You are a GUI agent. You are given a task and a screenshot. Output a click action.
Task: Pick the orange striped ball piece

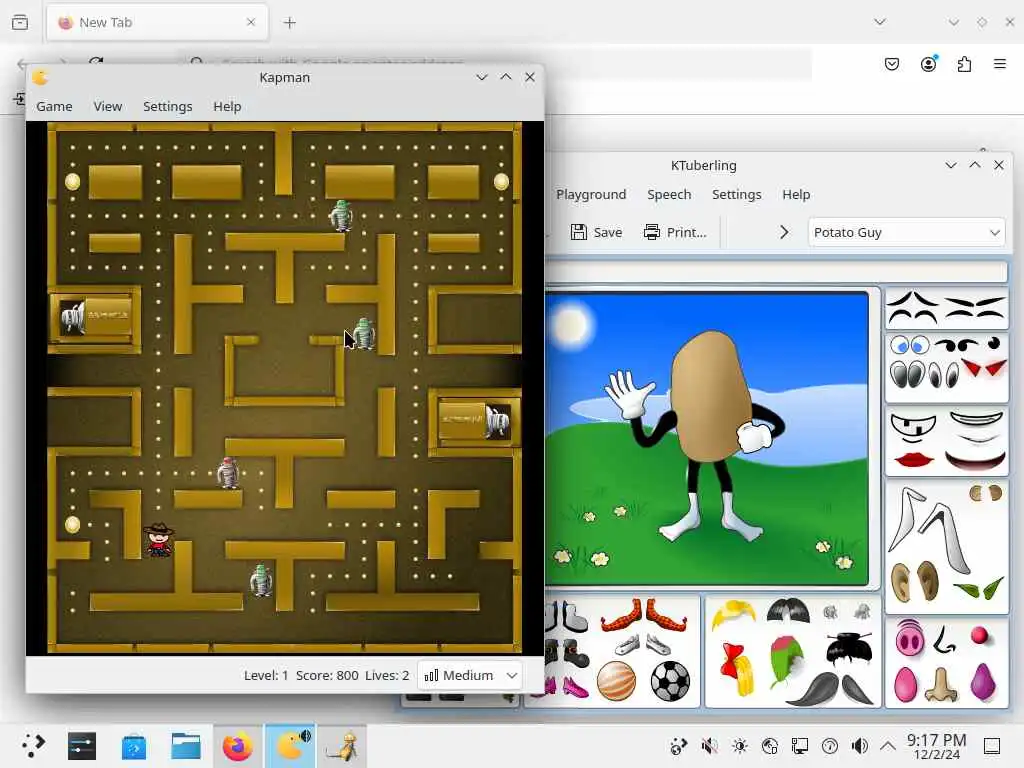616,681
